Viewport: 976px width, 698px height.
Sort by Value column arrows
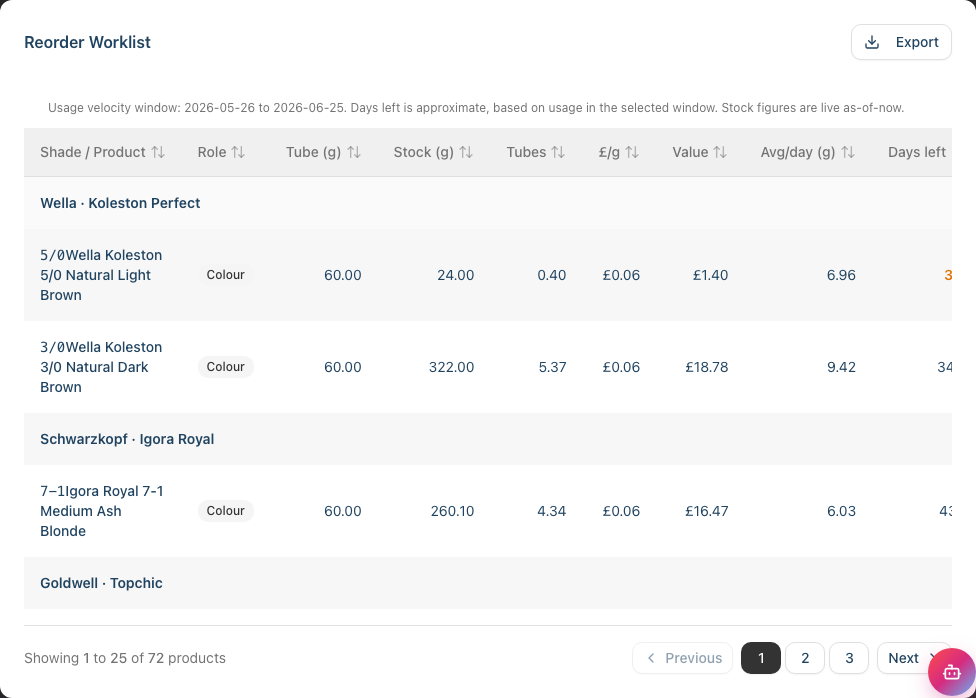720,153
